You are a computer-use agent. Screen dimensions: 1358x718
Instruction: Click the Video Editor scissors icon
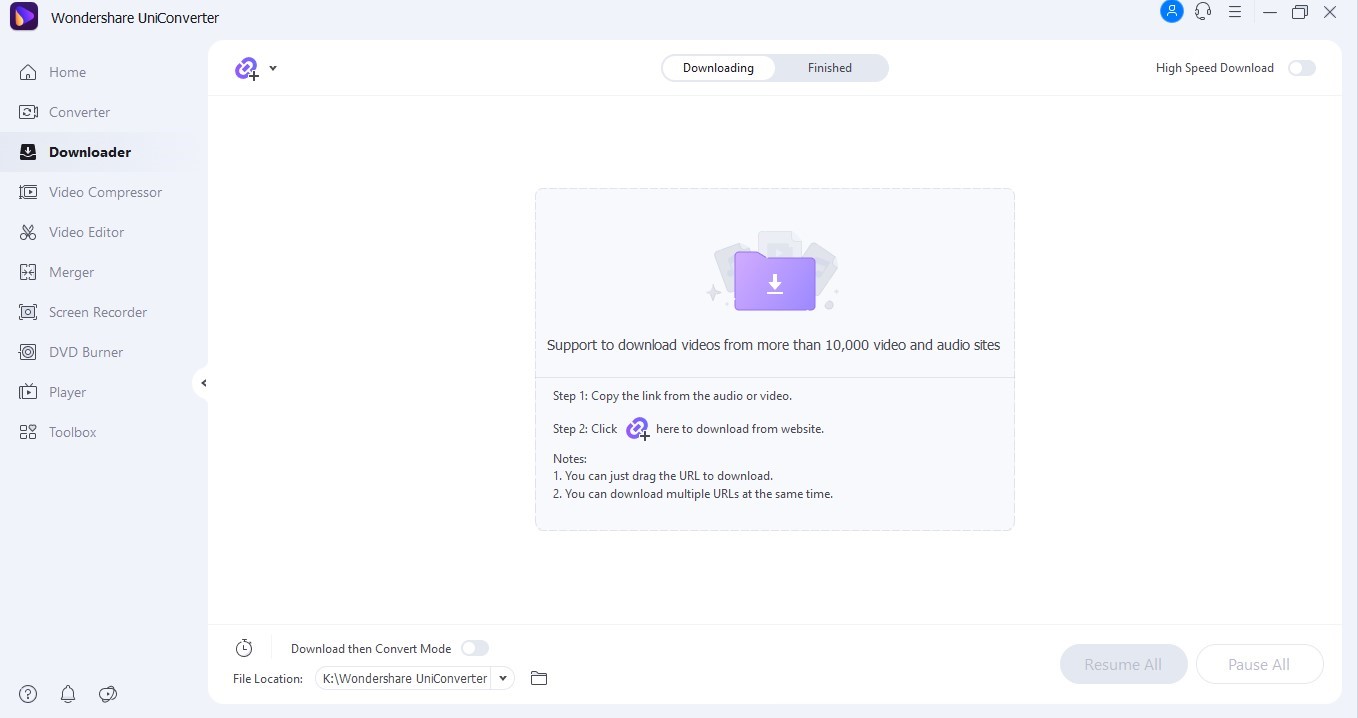click(x=29, y=232)
